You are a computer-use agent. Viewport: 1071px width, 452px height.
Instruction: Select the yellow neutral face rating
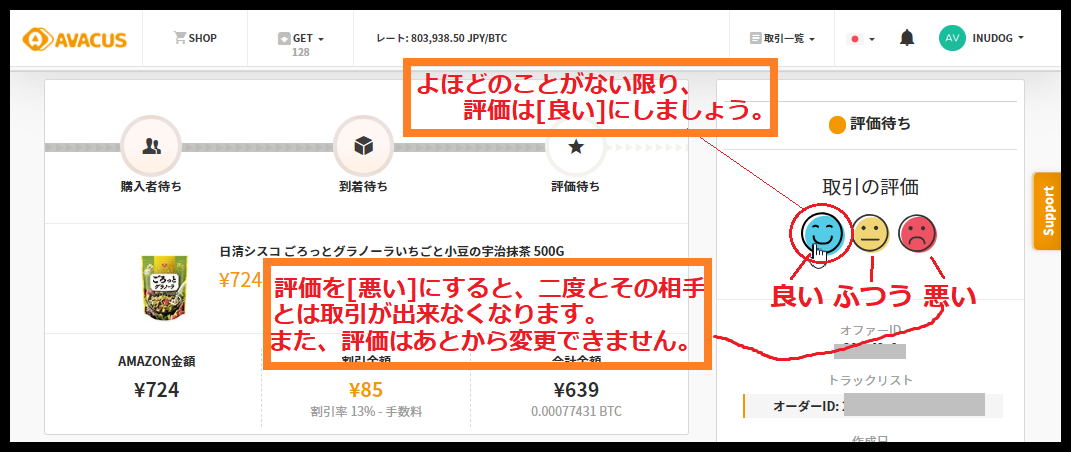tap(871, 234)
